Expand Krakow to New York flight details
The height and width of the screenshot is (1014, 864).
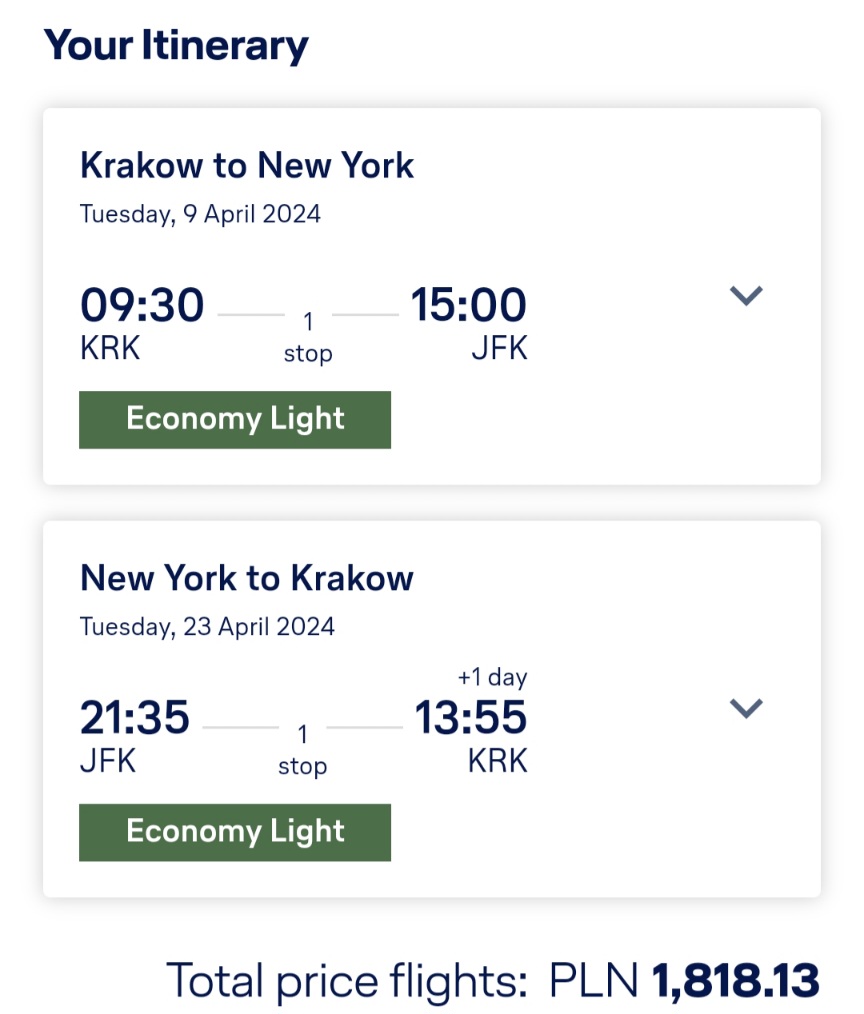(746, 296)
